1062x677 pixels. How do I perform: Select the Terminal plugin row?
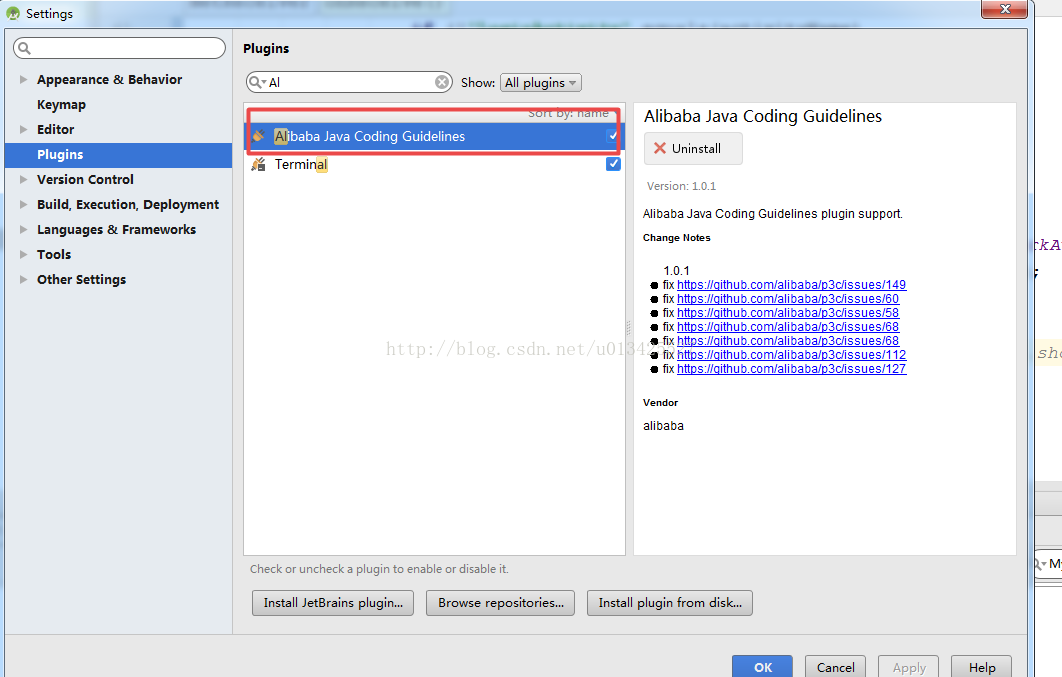[x=434, y=164]
